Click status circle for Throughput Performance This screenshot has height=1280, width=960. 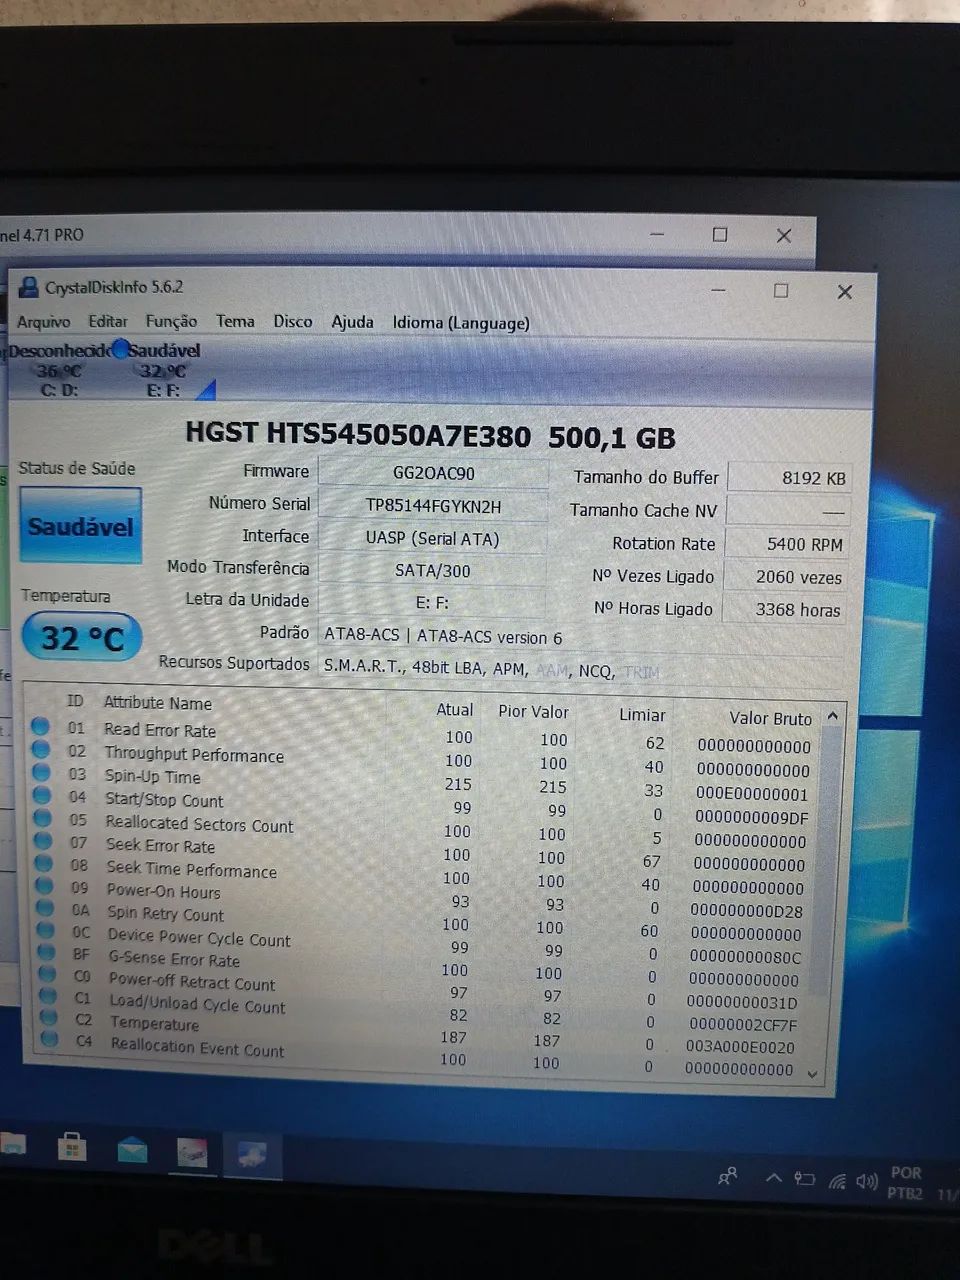pos(41,748)
